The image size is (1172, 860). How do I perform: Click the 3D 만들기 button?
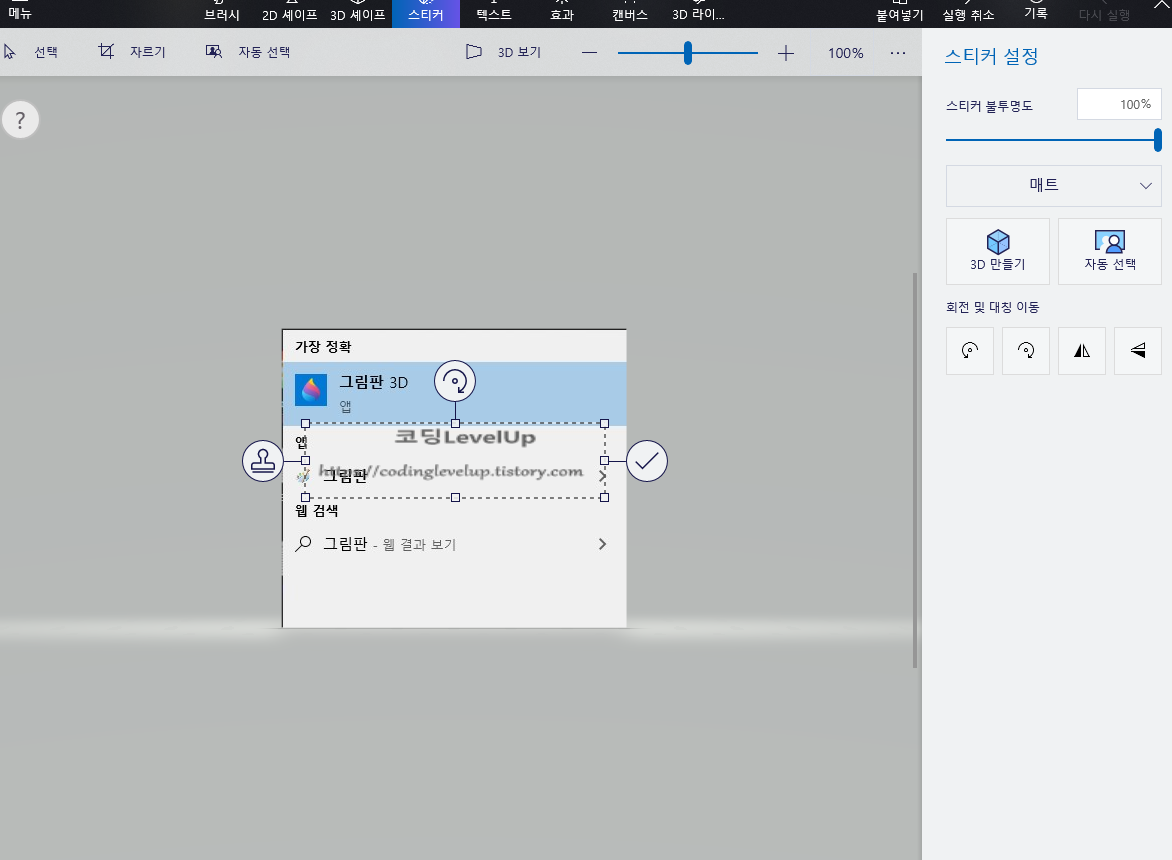tap(998, 251)
